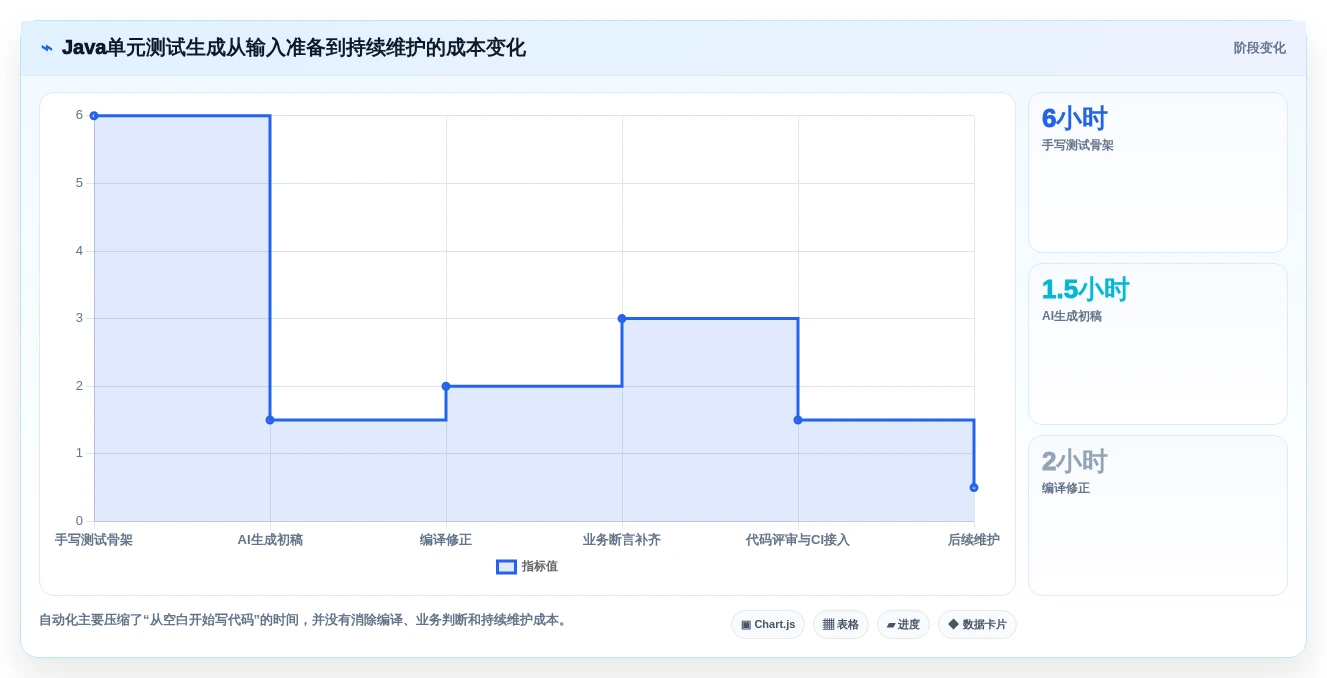Select the 进度 chip

pyautogui.click(x=903, y=624)
